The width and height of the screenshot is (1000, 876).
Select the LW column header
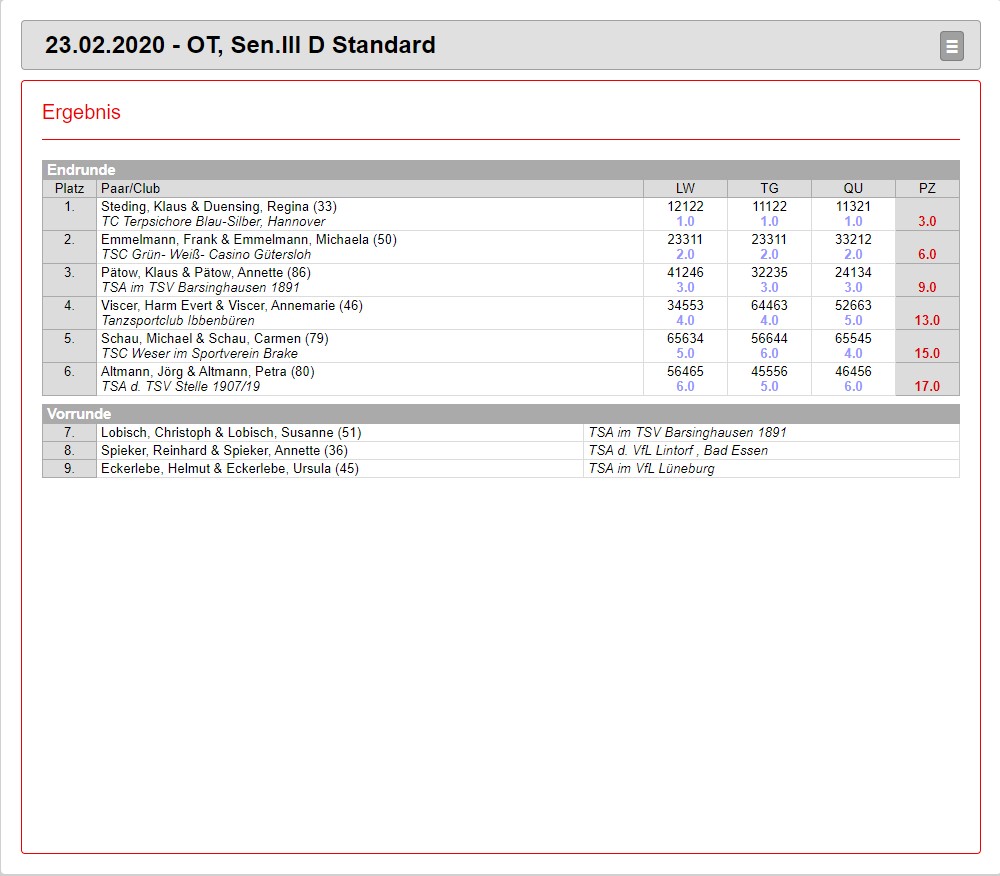[x=685, y=188]
